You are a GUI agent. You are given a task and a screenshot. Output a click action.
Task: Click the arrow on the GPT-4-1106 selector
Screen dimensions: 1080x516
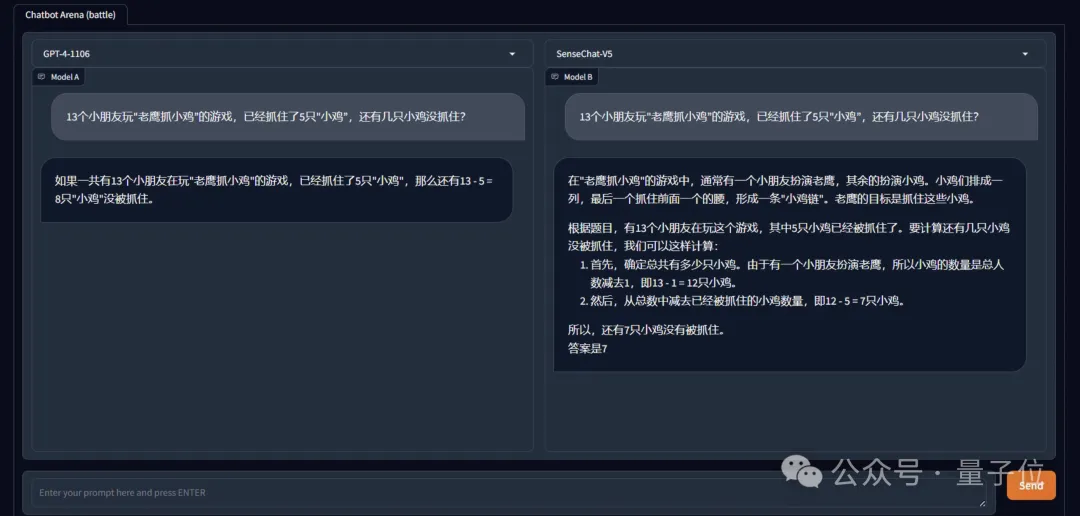[x=513, y=54]
